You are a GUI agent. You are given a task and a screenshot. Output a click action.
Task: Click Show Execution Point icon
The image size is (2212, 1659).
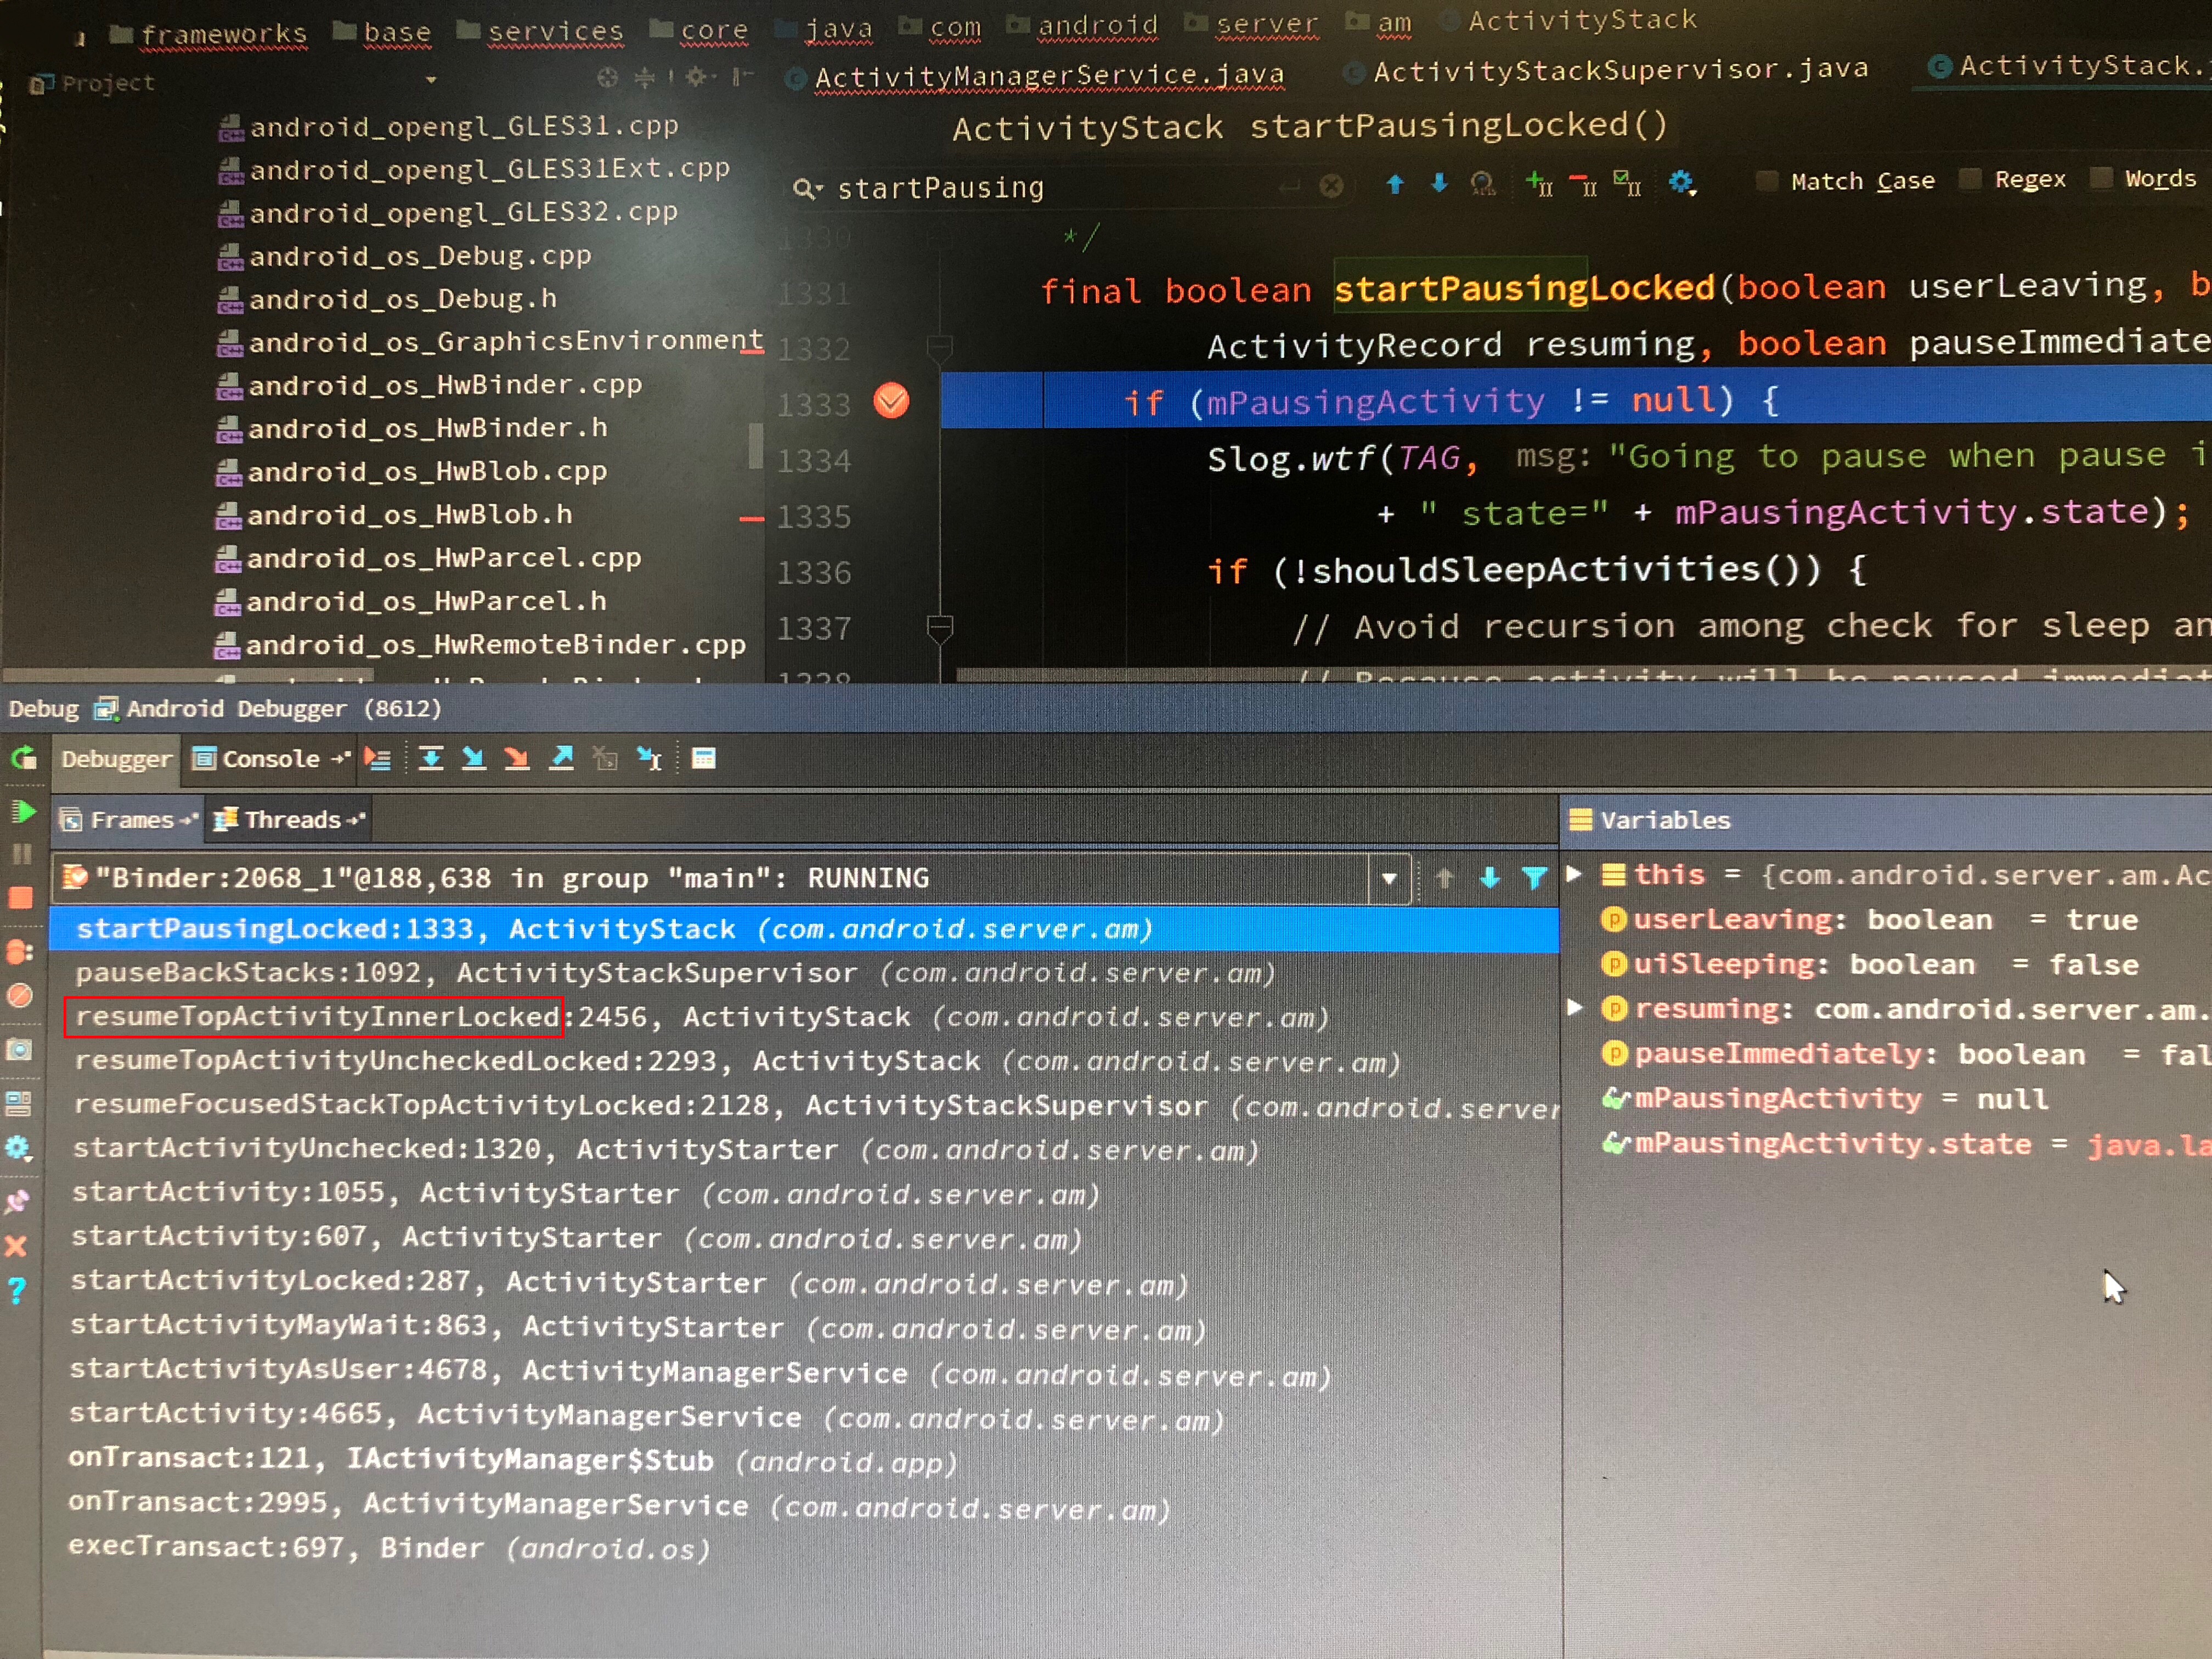[x=377, y=759]
